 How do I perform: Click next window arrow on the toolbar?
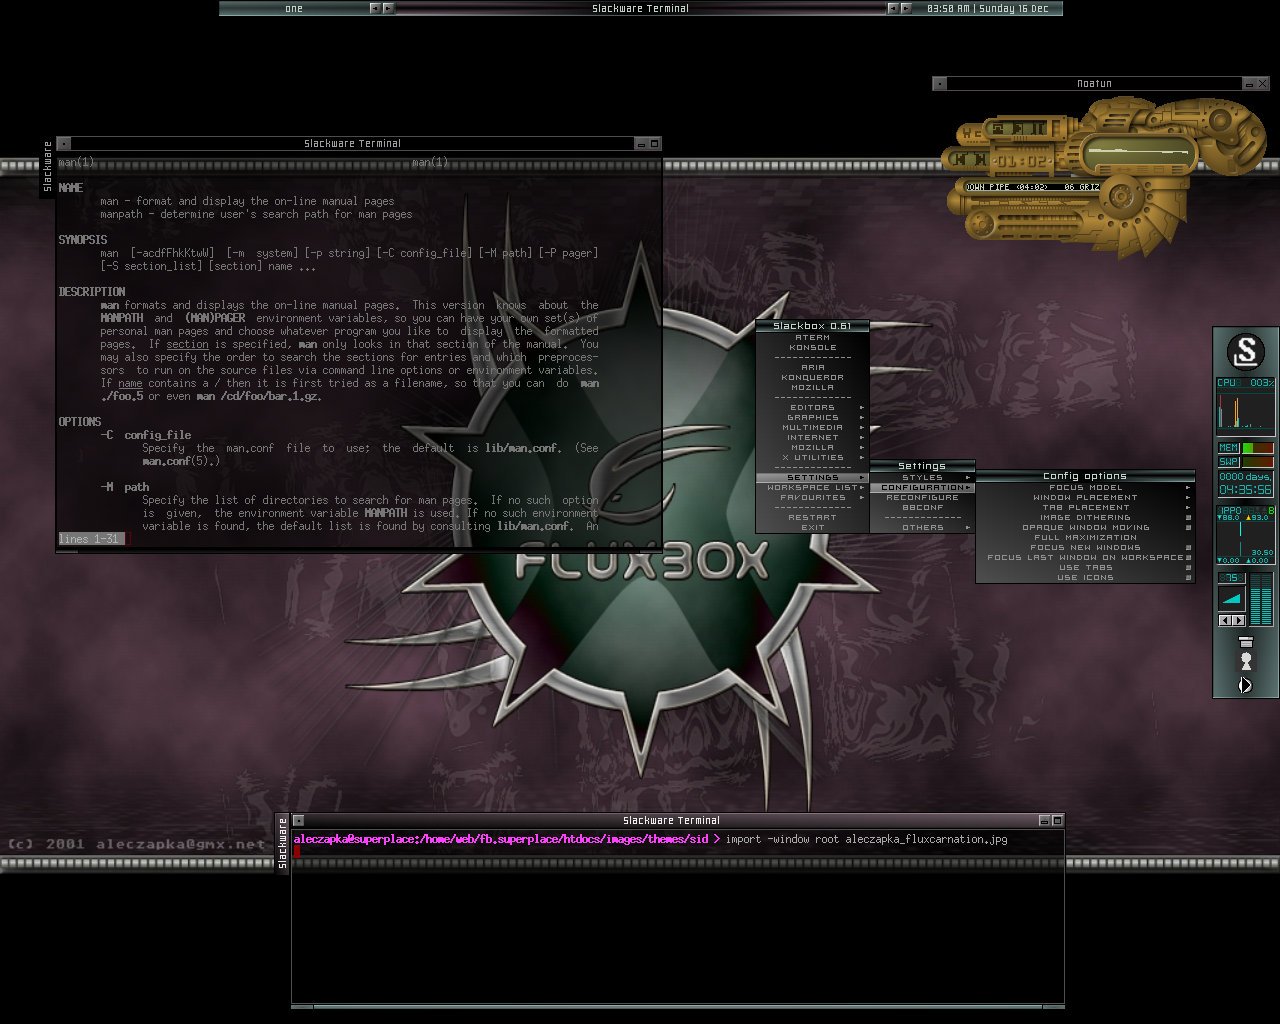905,8
